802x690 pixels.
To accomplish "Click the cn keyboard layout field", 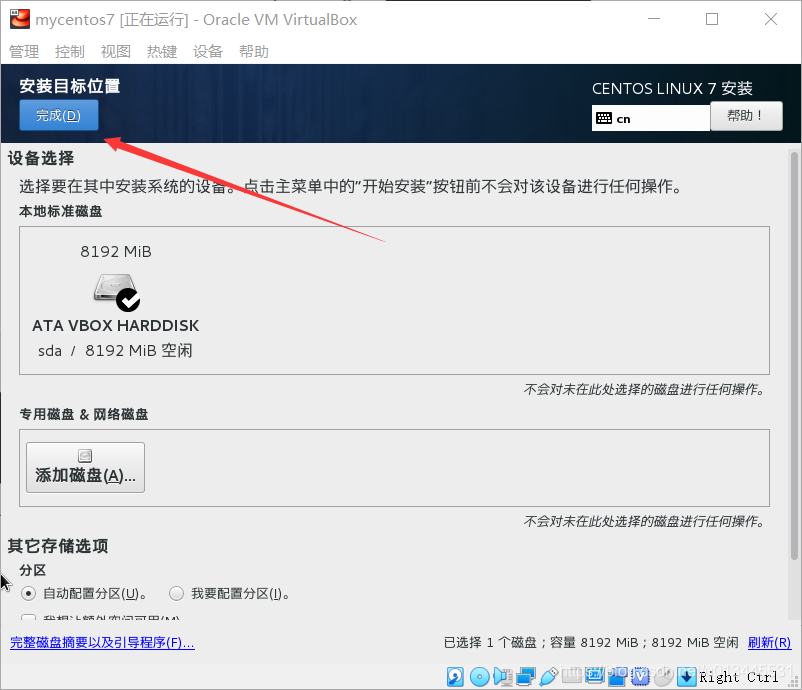I will (651, 118).
